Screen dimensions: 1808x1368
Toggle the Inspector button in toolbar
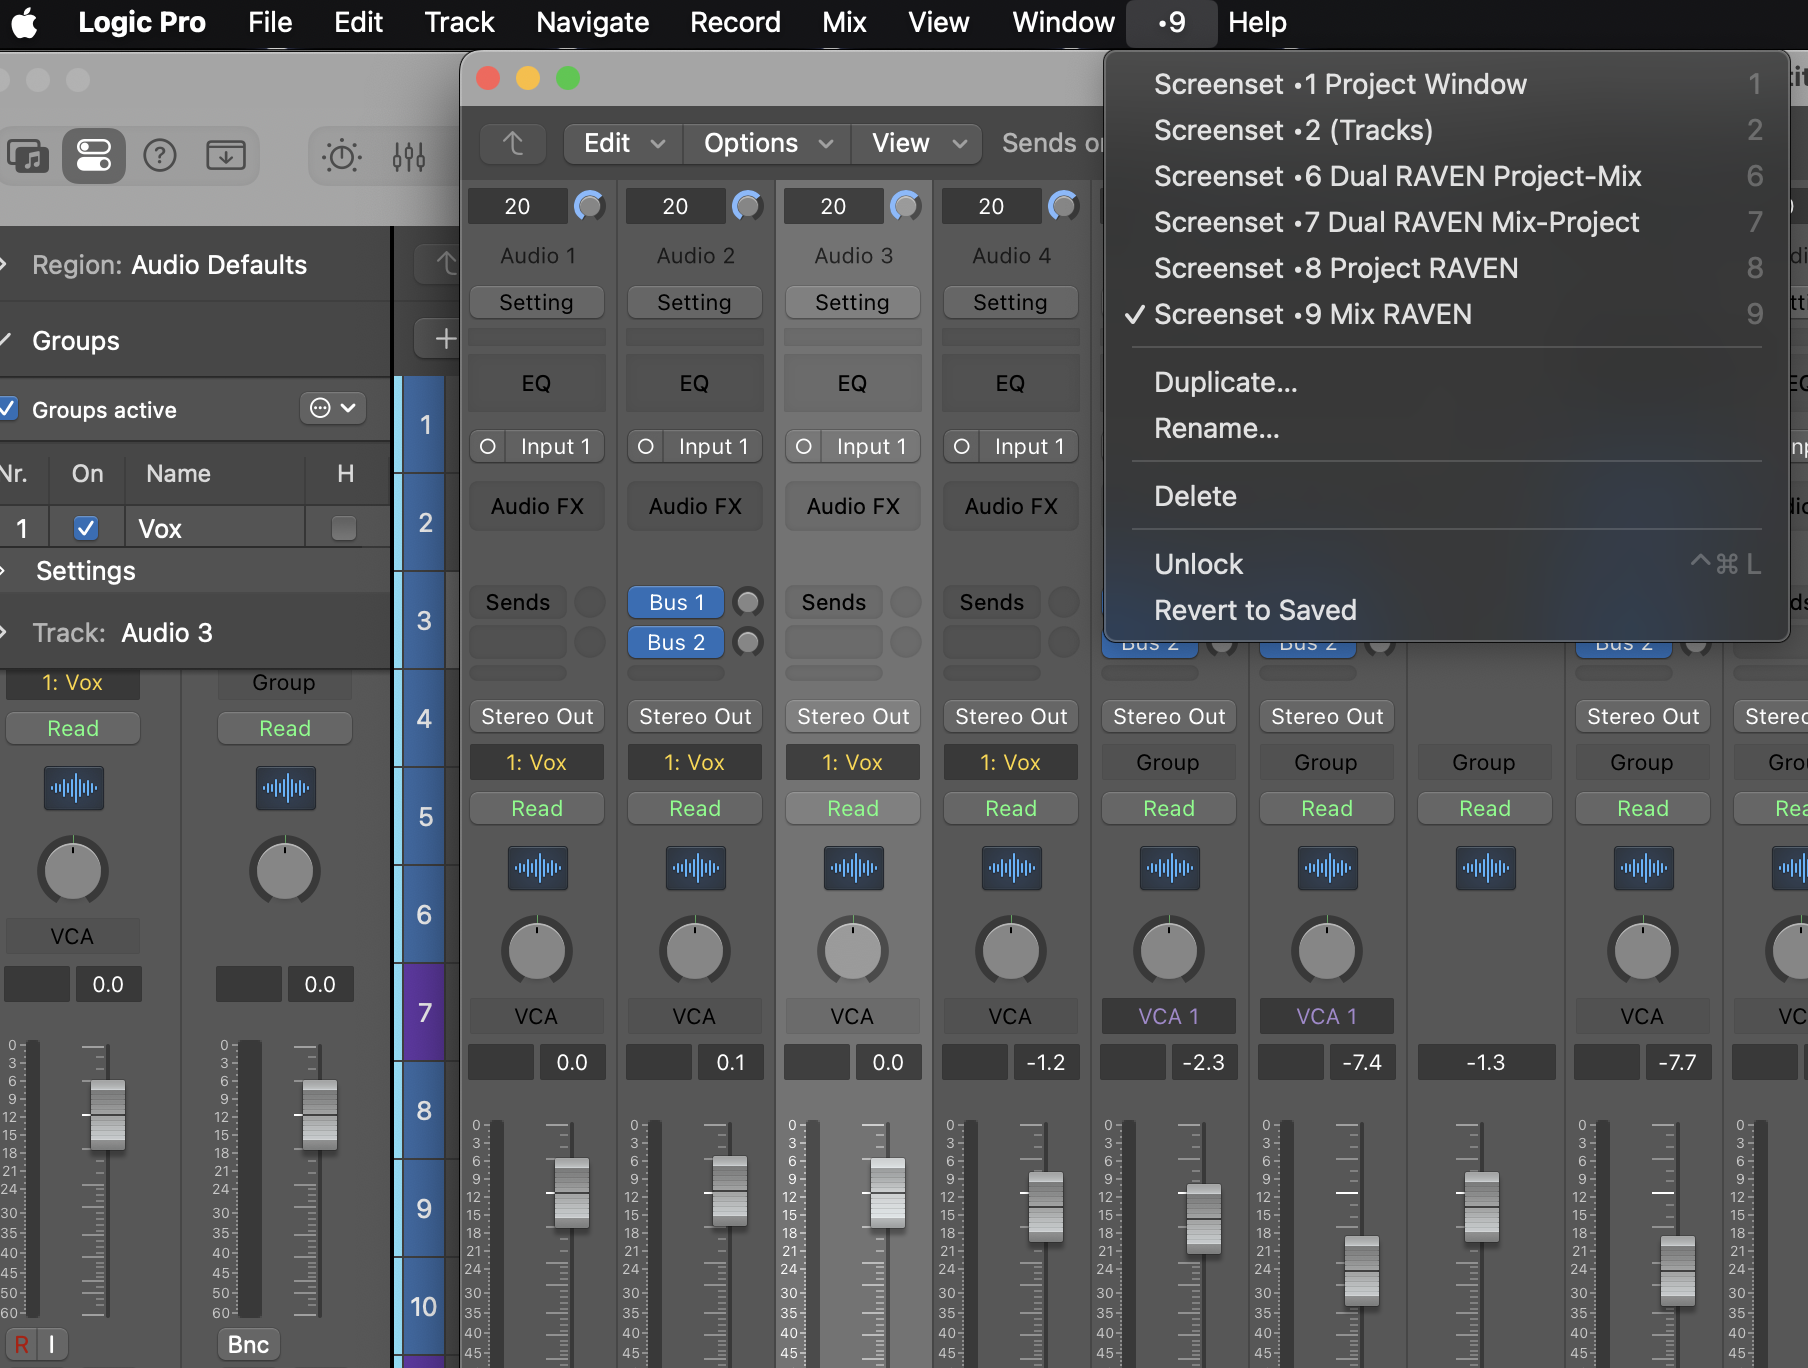(x=94, y=155)
